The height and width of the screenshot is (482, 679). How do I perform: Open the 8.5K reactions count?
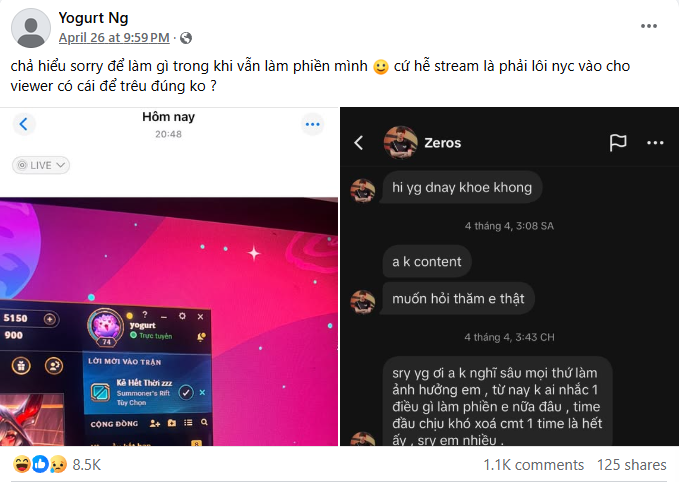(x=87, y=465)
